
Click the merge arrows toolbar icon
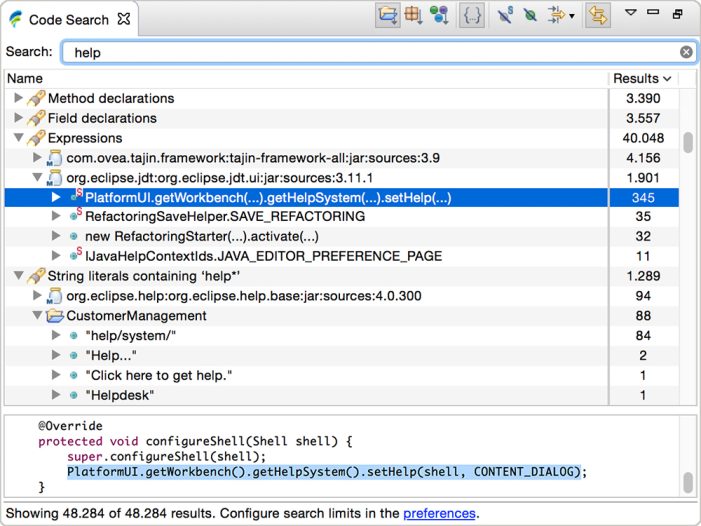tap(556, 16)
